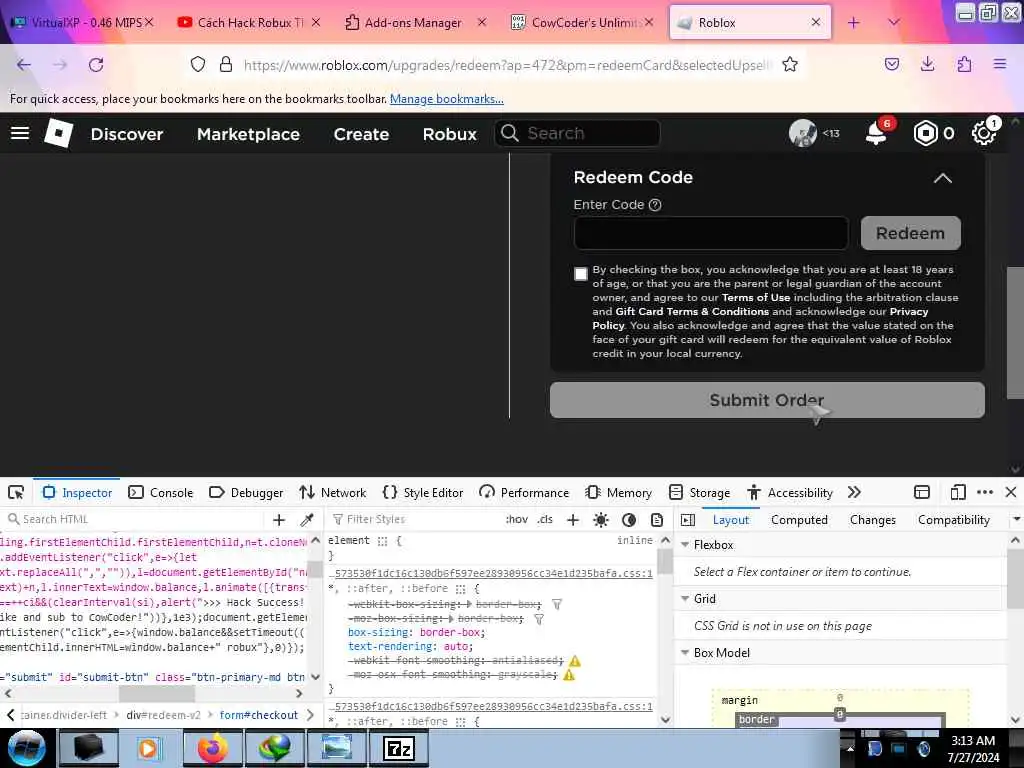Open a new browser tab
The image size is (1024, 768).
tap(854, 23)
